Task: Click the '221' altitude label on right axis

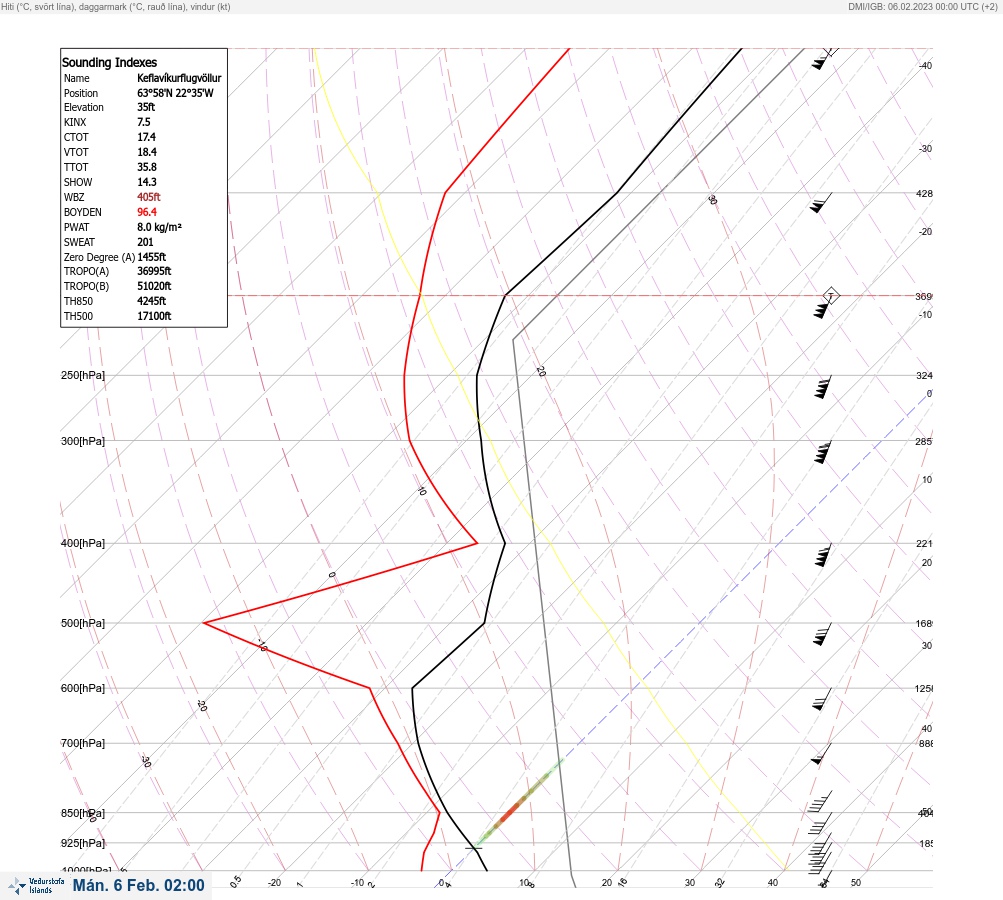Action: point(924,544)
